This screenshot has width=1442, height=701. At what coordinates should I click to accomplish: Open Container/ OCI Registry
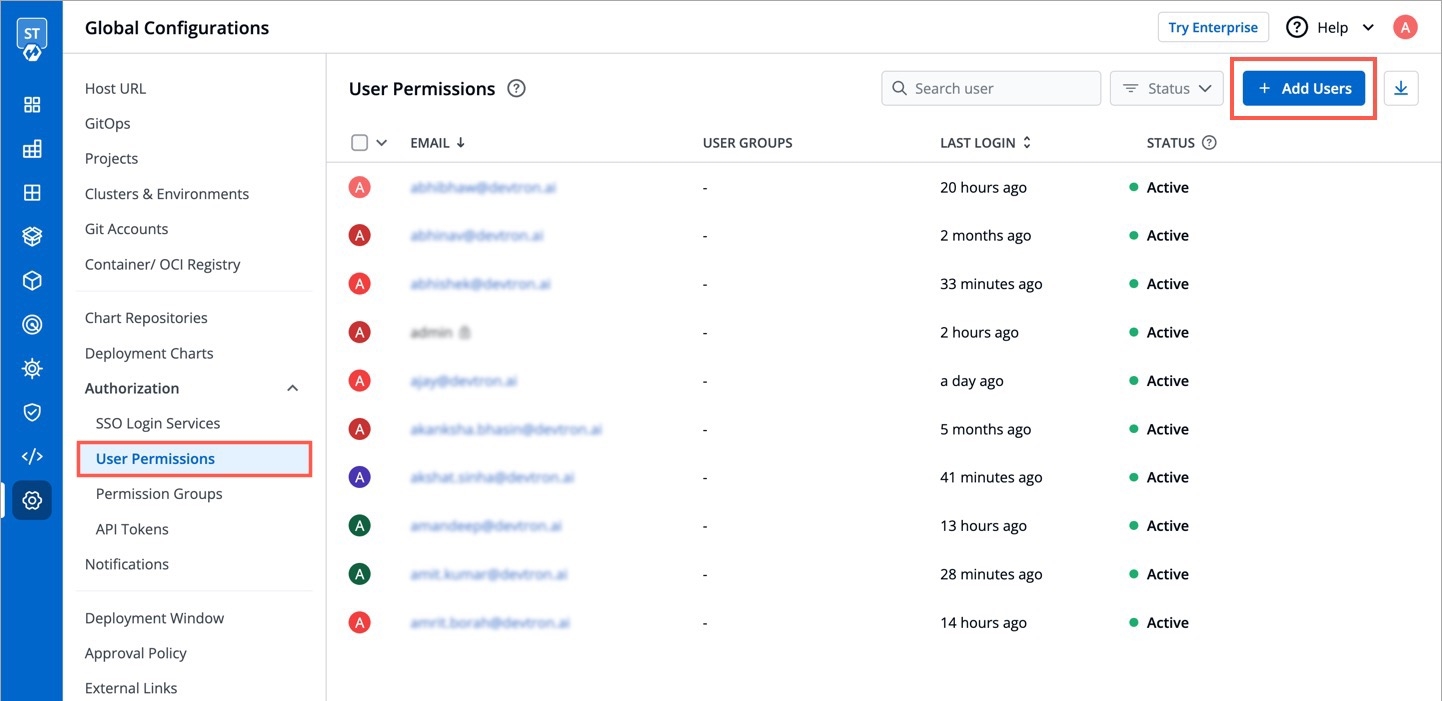click(163, 264)
